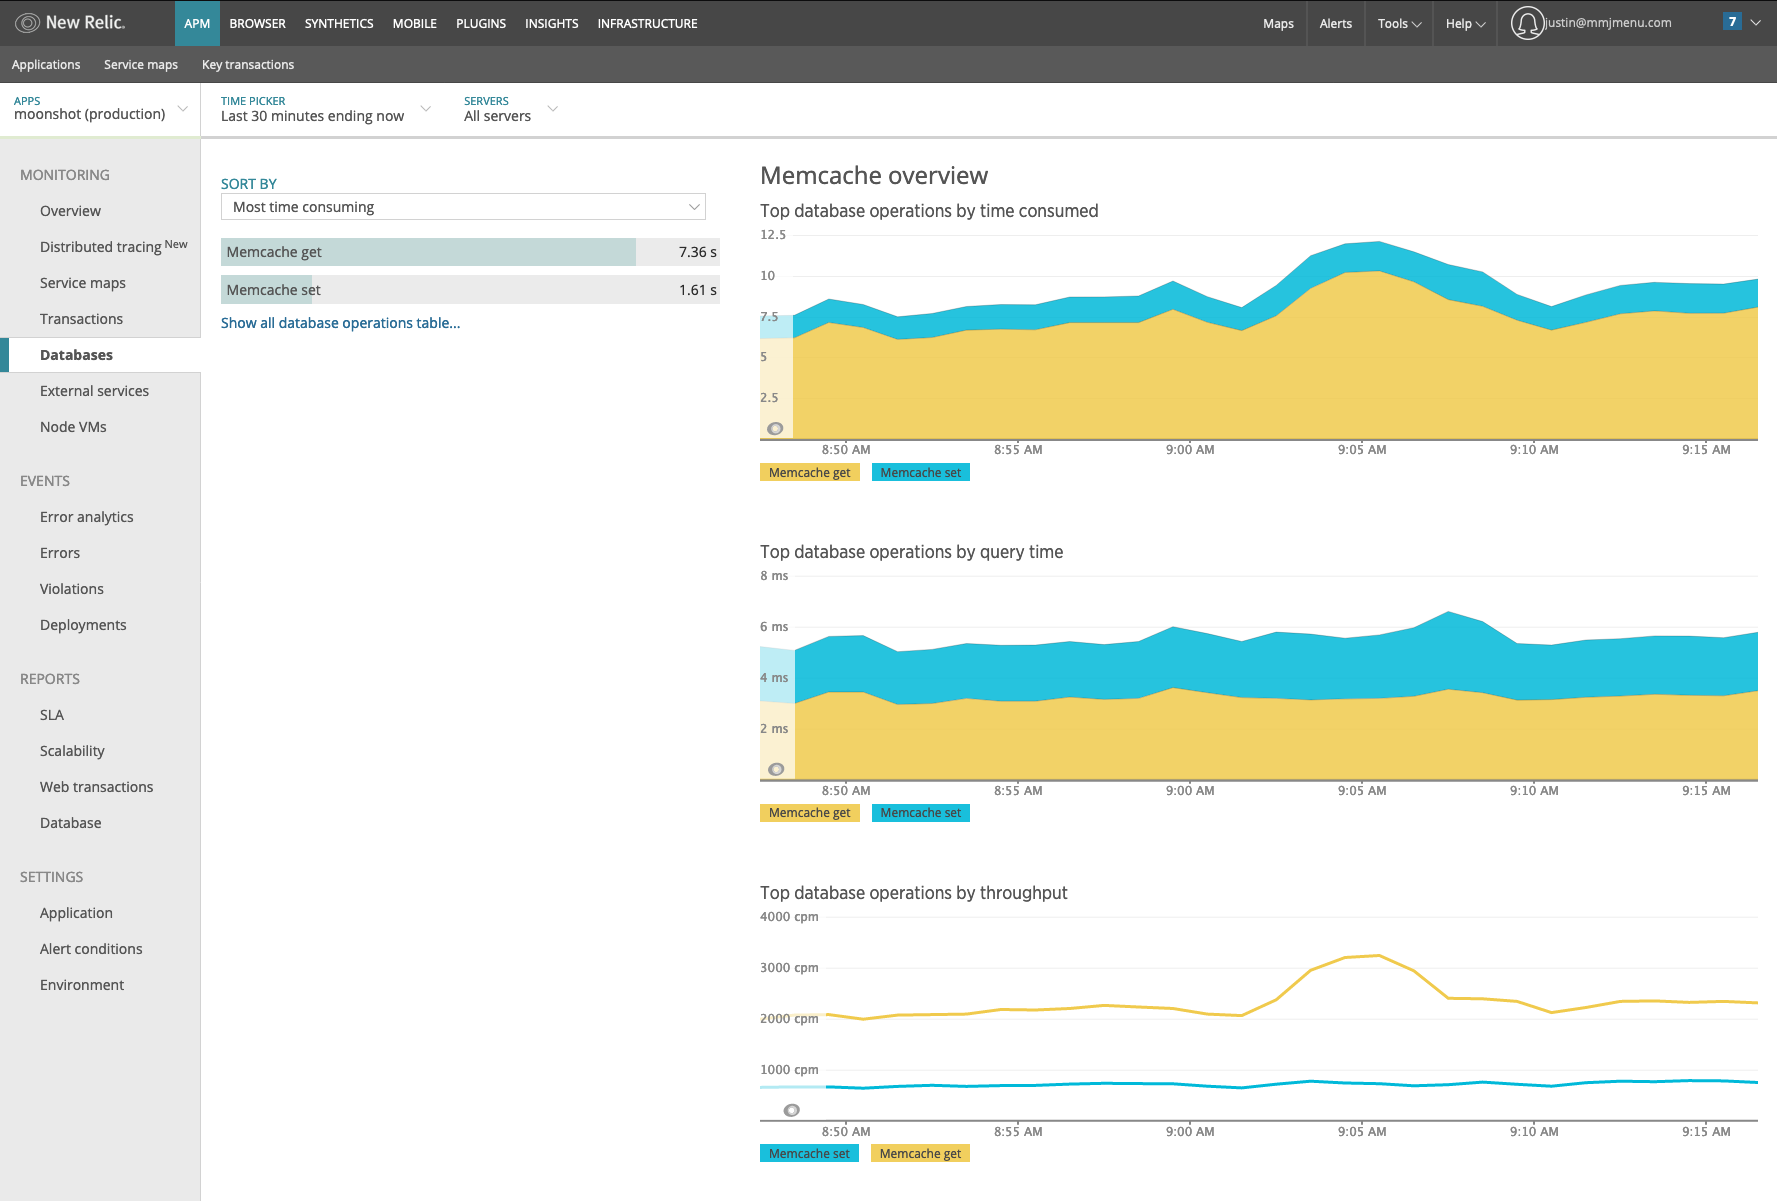Toggle Memcache get legend in throughput chart
This screenshot has height=1201, width=1777.
click(921, 1154)
